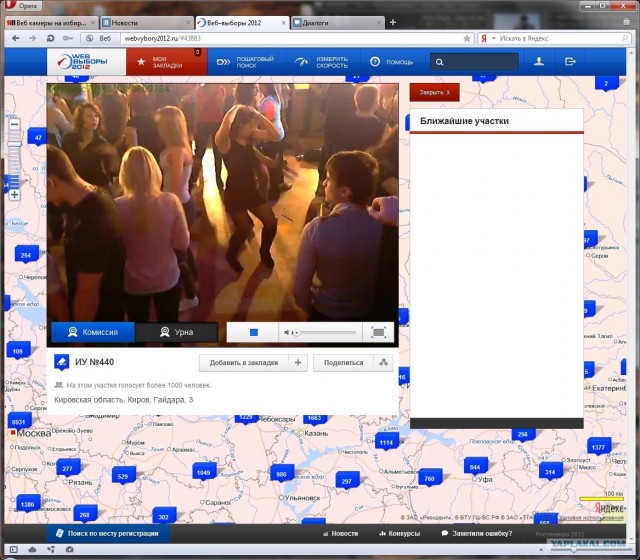Select map cluster marker 760

pos(429,478)
